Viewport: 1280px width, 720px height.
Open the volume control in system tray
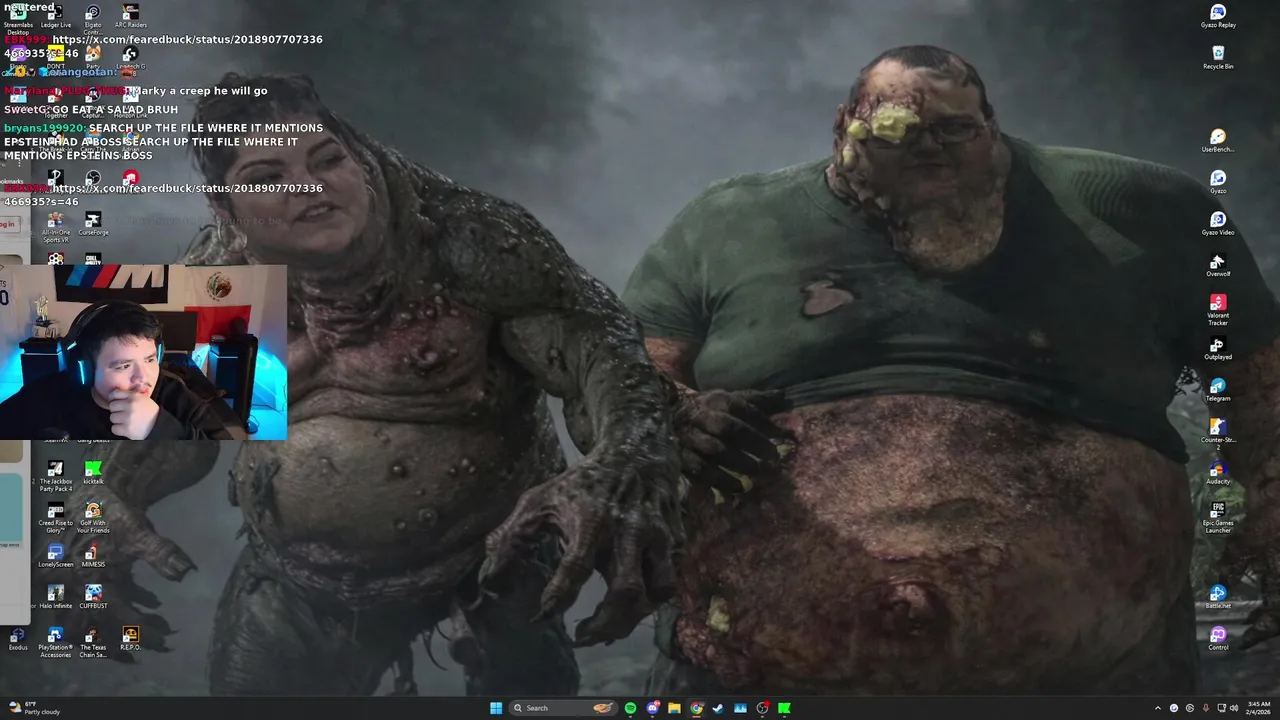pyautogui.click(x=1233, y=708)
